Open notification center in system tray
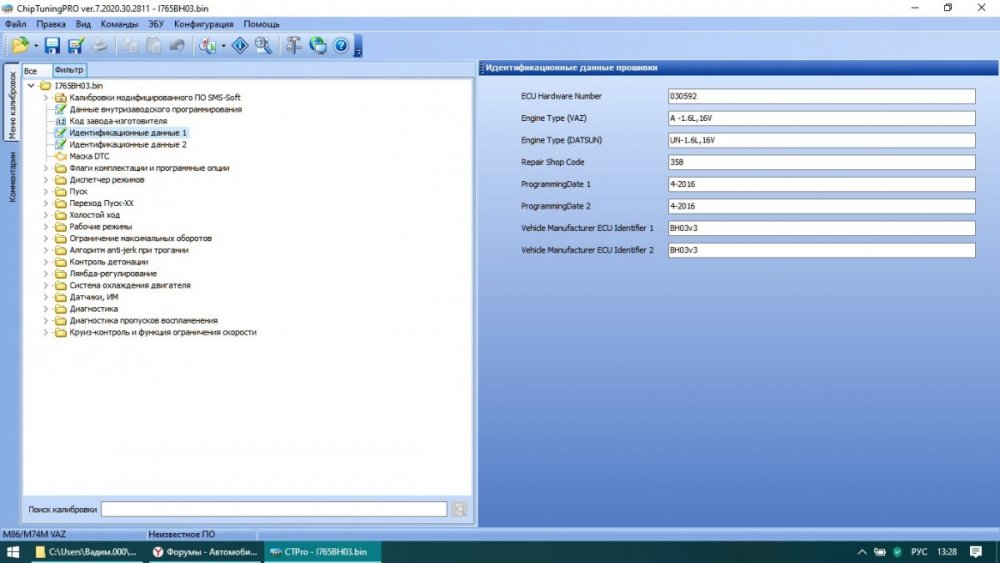 tap(976, 552)
